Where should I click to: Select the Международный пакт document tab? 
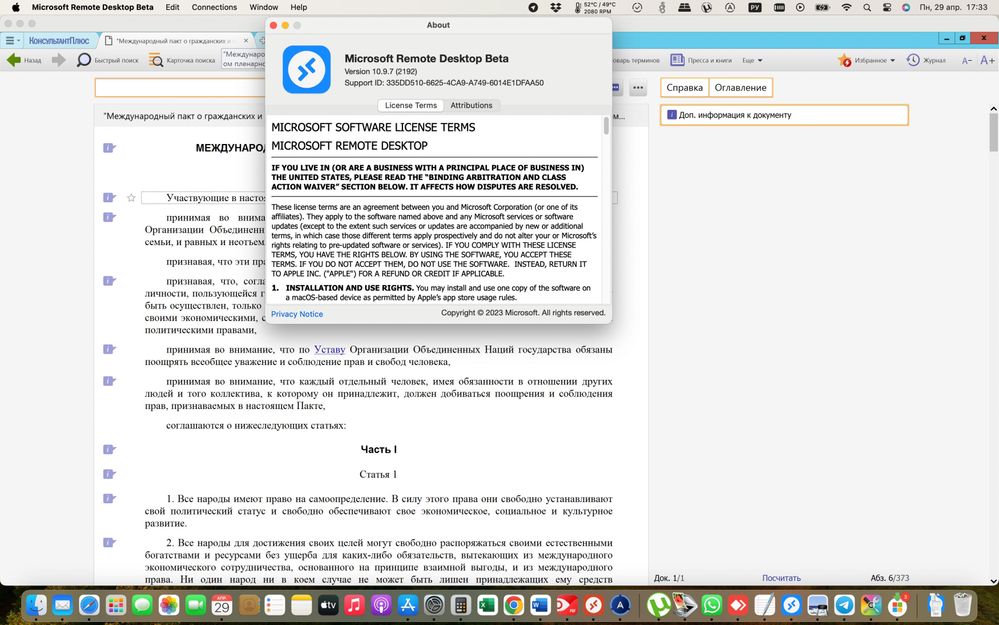(173, 40)
